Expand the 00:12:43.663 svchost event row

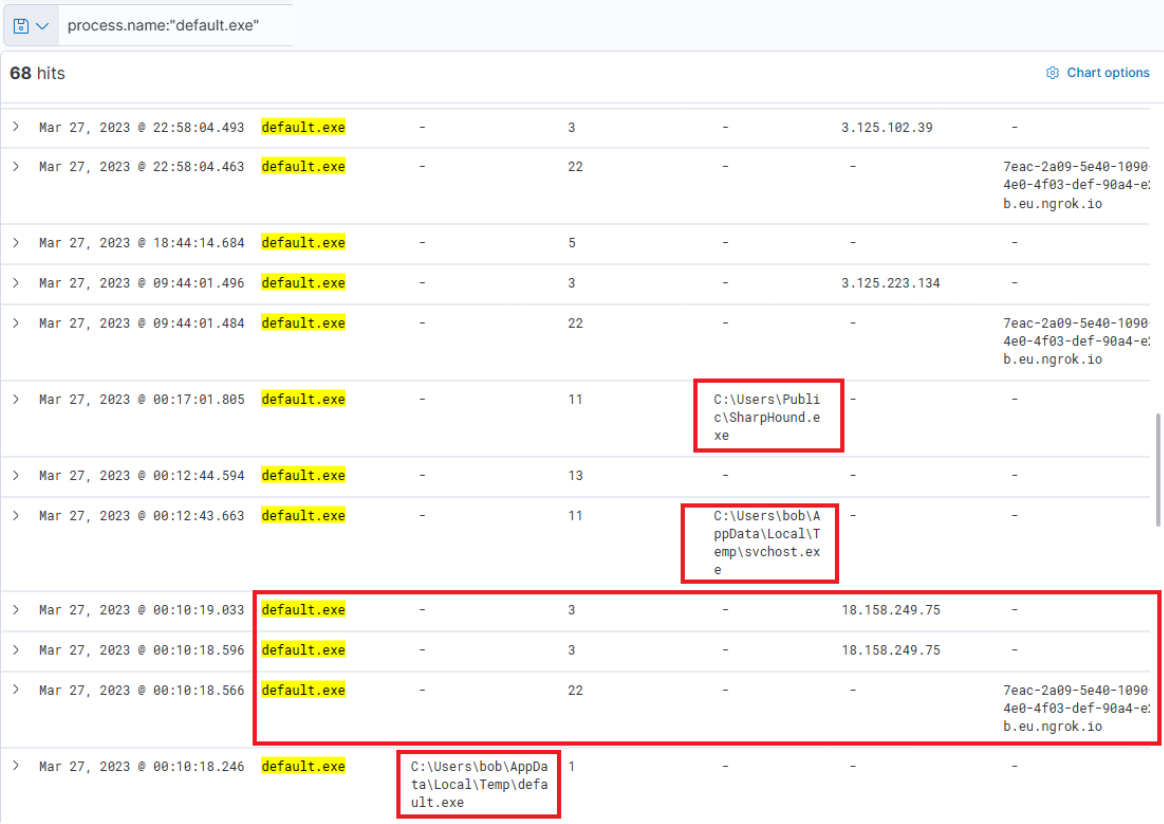pos(15,515)
